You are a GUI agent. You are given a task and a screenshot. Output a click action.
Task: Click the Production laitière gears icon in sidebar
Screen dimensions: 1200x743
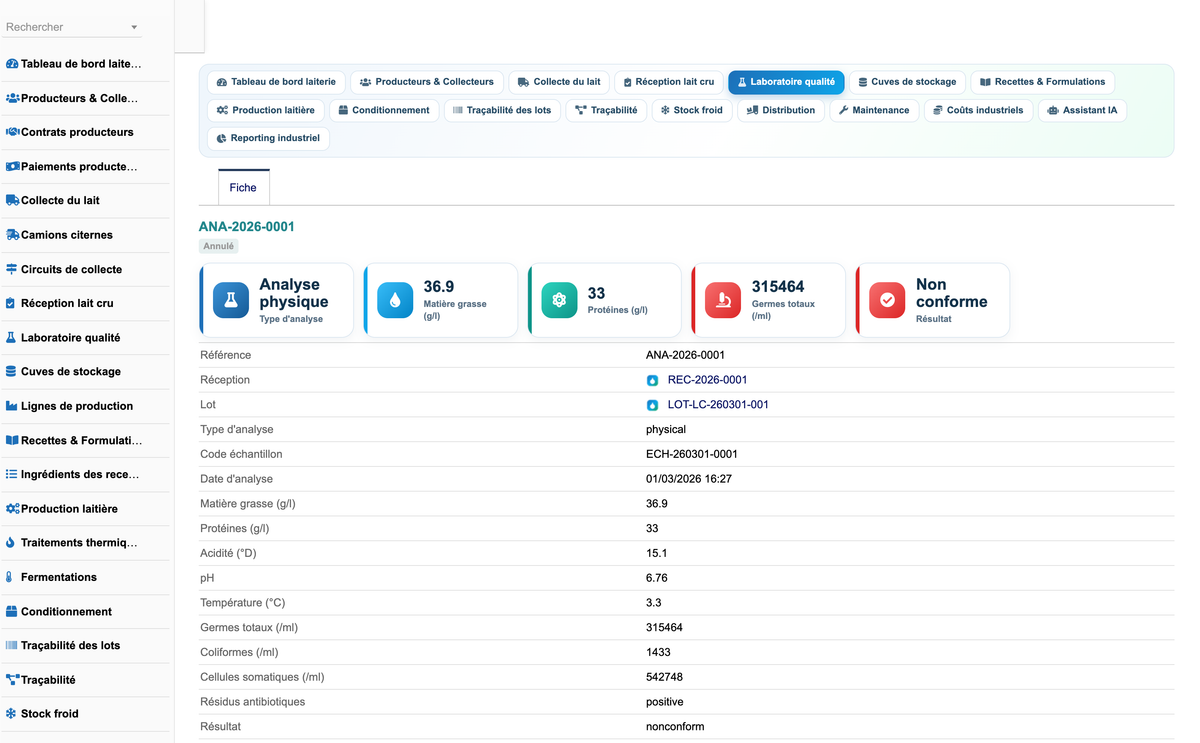point(12,509)
